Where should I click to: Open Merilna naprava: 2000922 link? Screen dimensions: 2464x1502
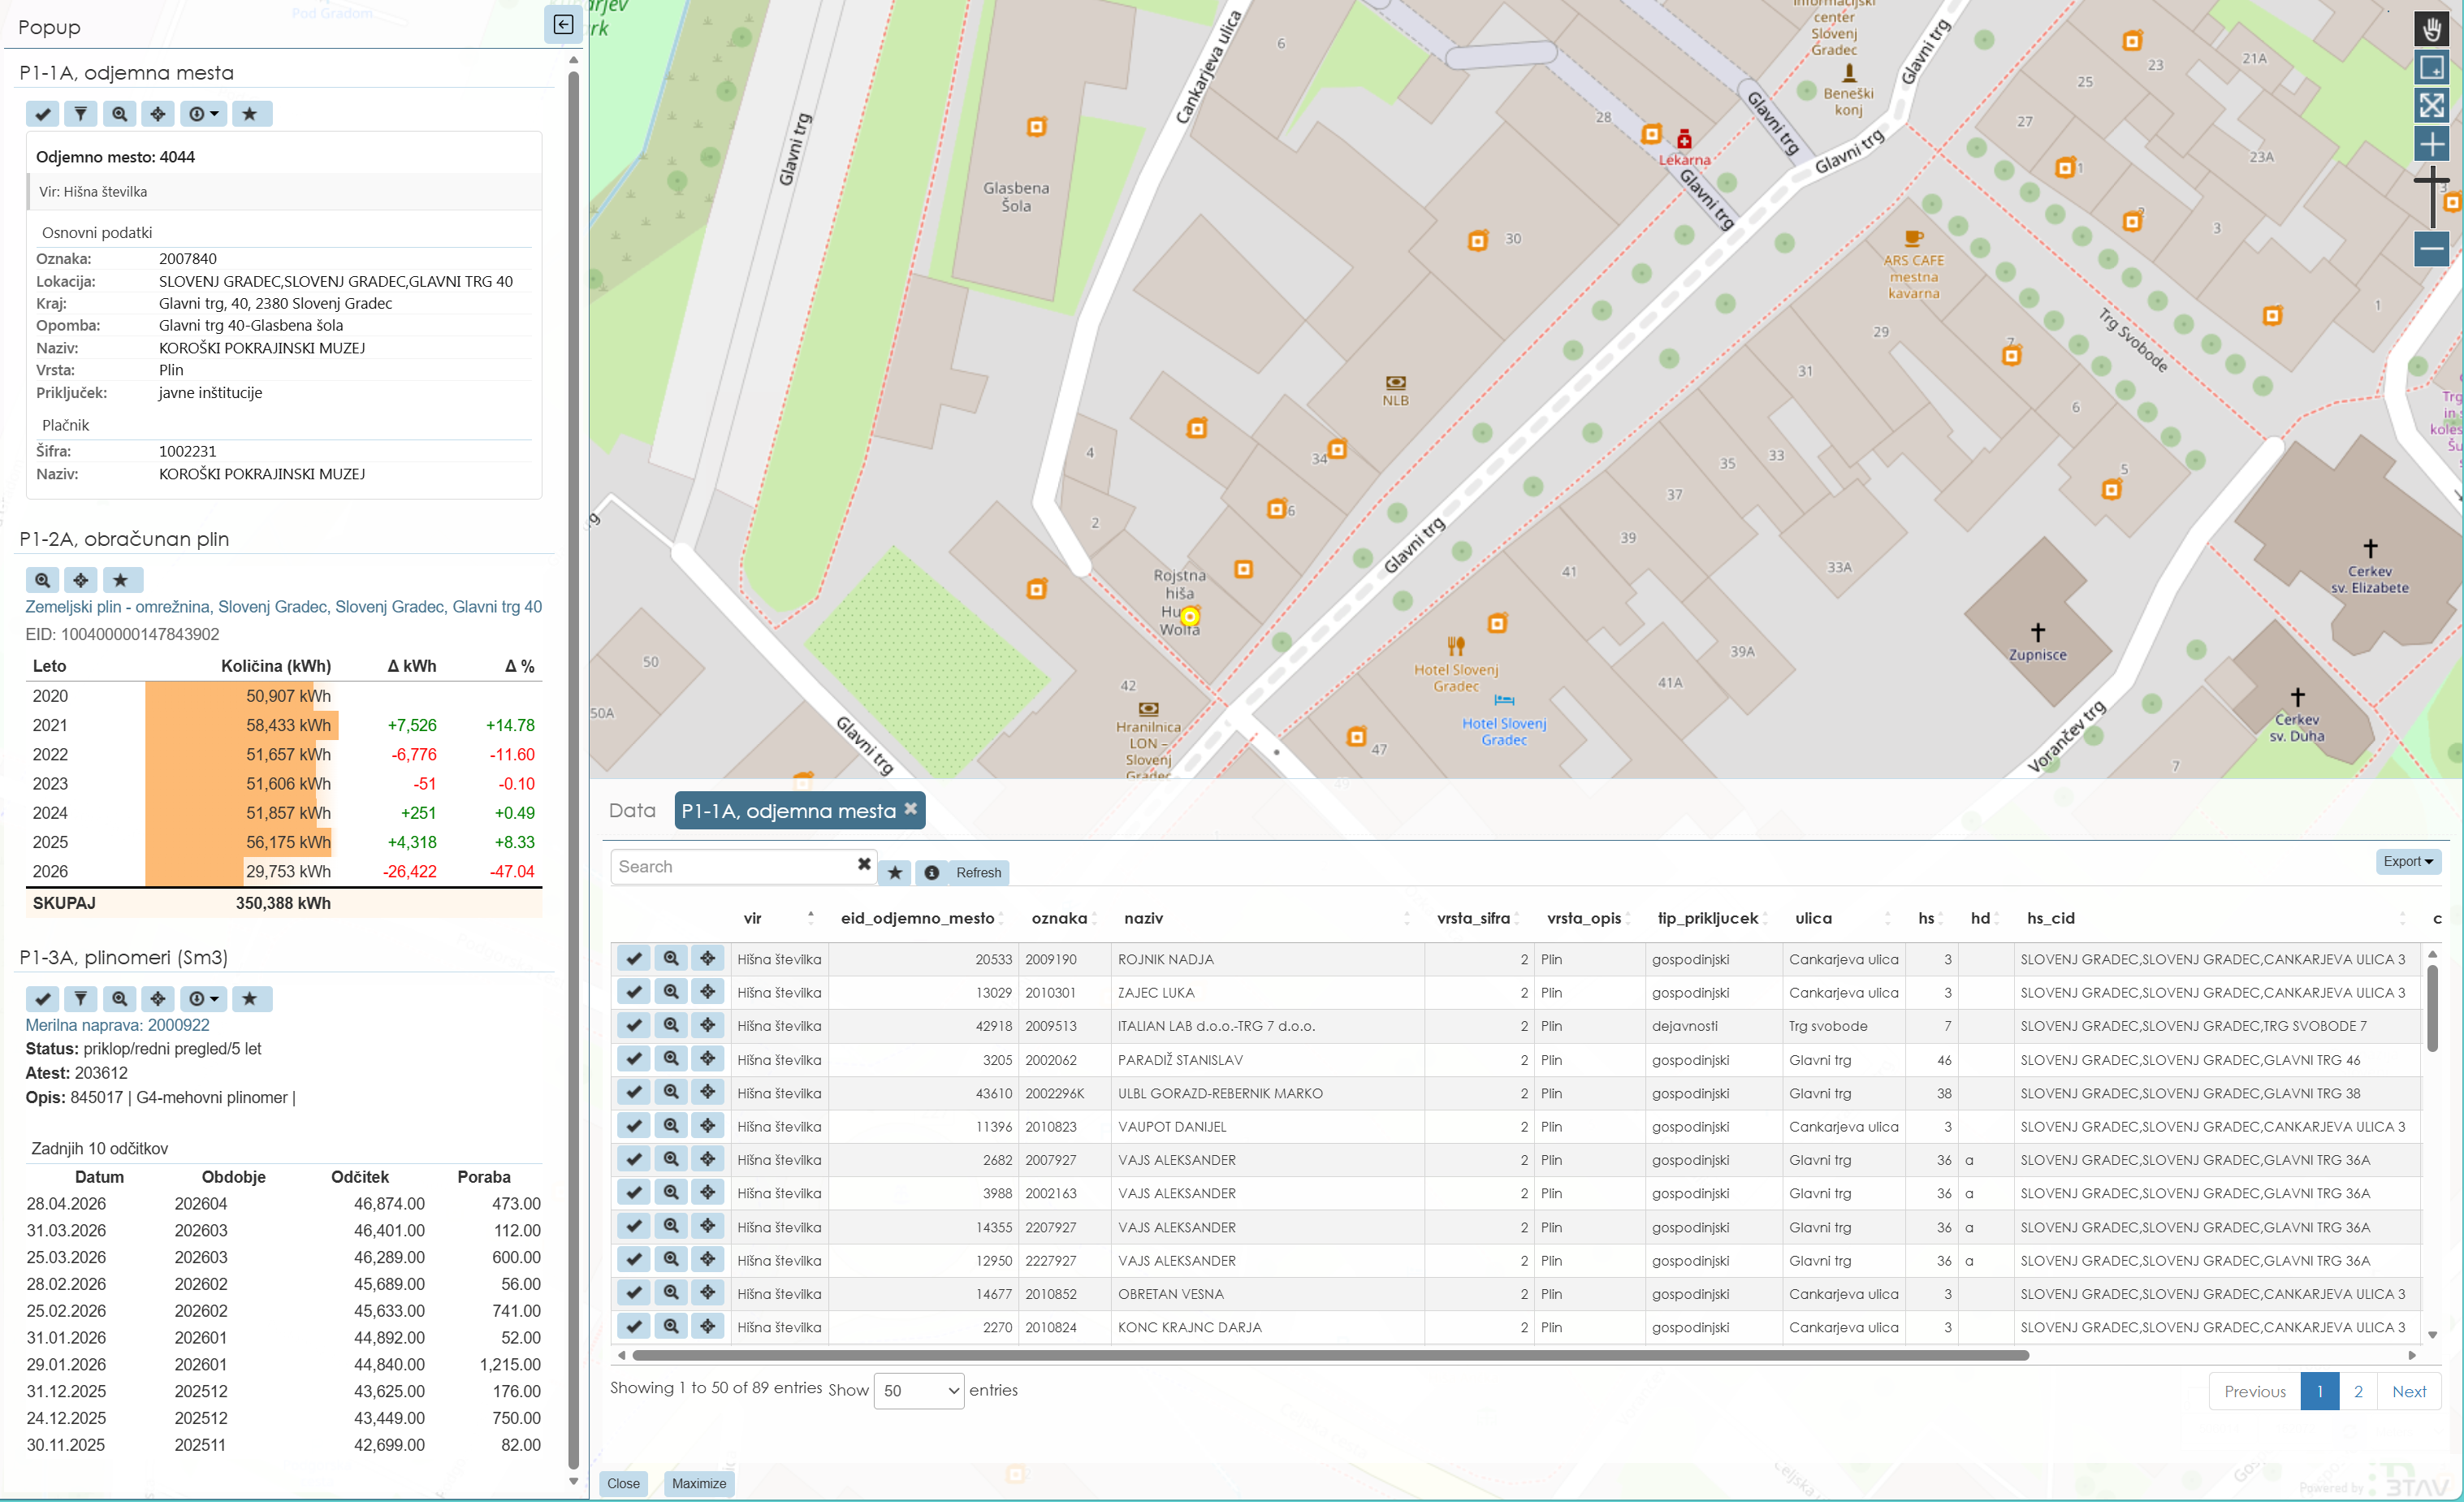(x=117, y=1025)
